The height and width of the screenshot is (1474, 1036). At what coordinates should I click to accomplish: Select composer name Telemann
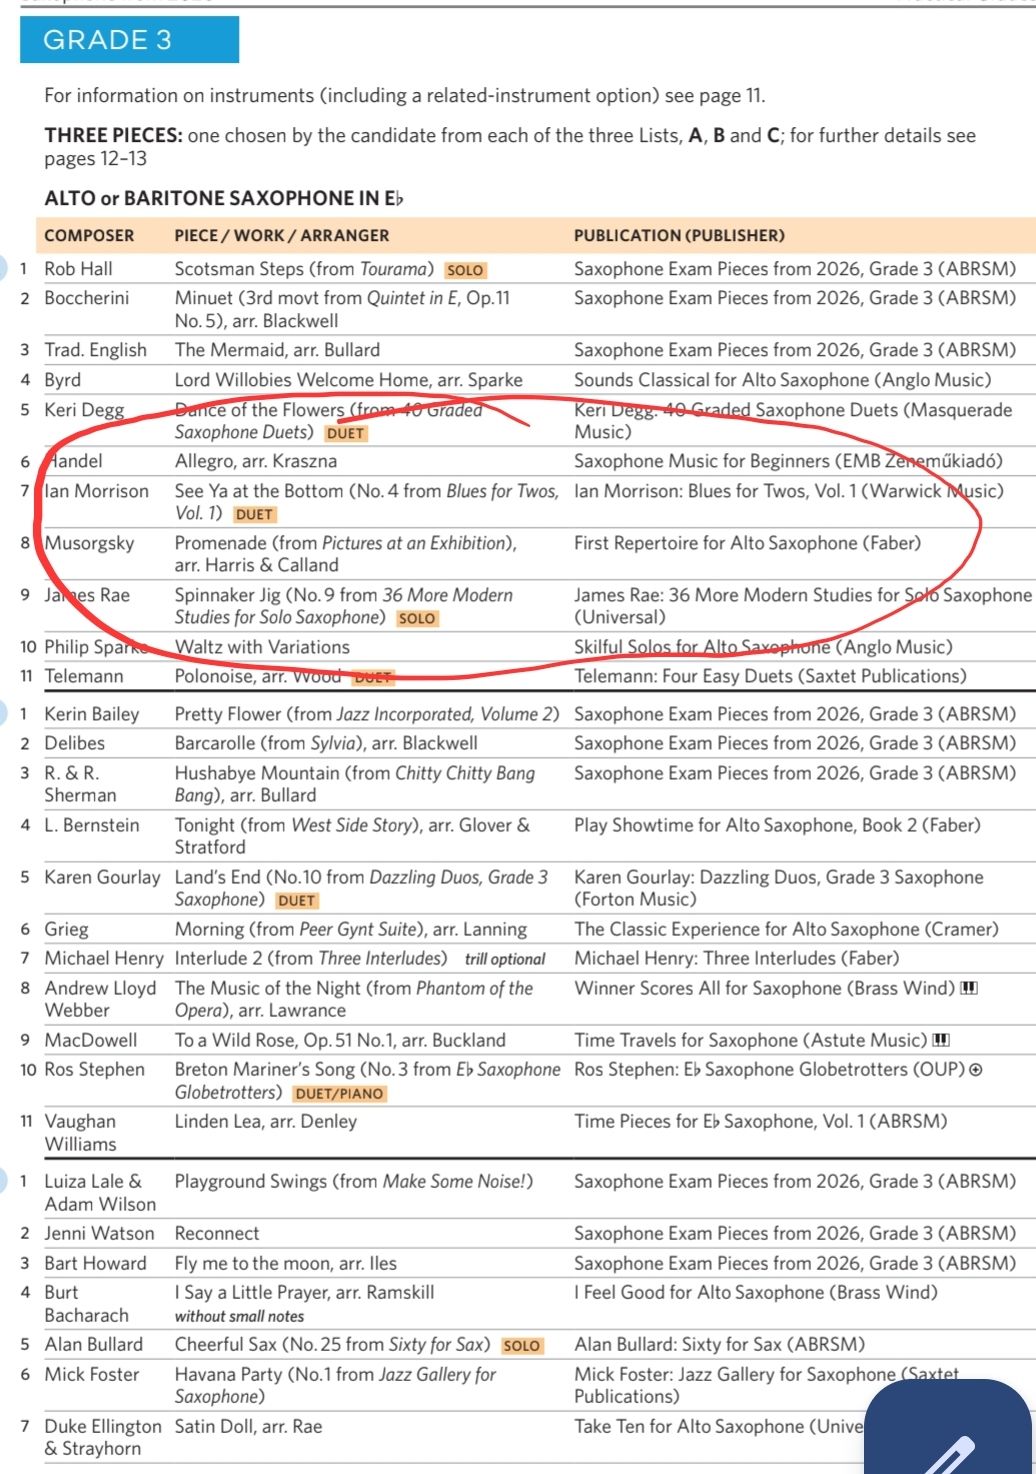point(84,676)
